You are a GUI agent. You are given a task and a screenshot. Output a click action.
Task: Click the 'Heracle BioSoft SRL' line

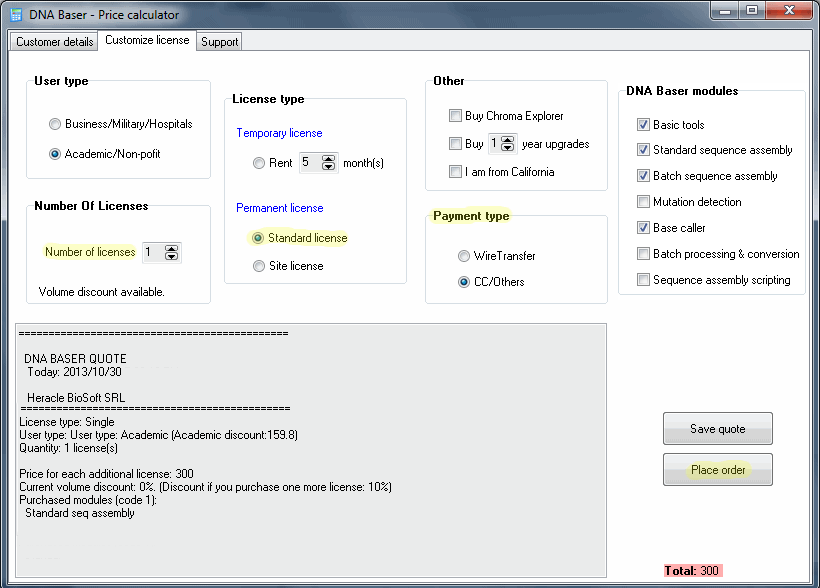76,398
